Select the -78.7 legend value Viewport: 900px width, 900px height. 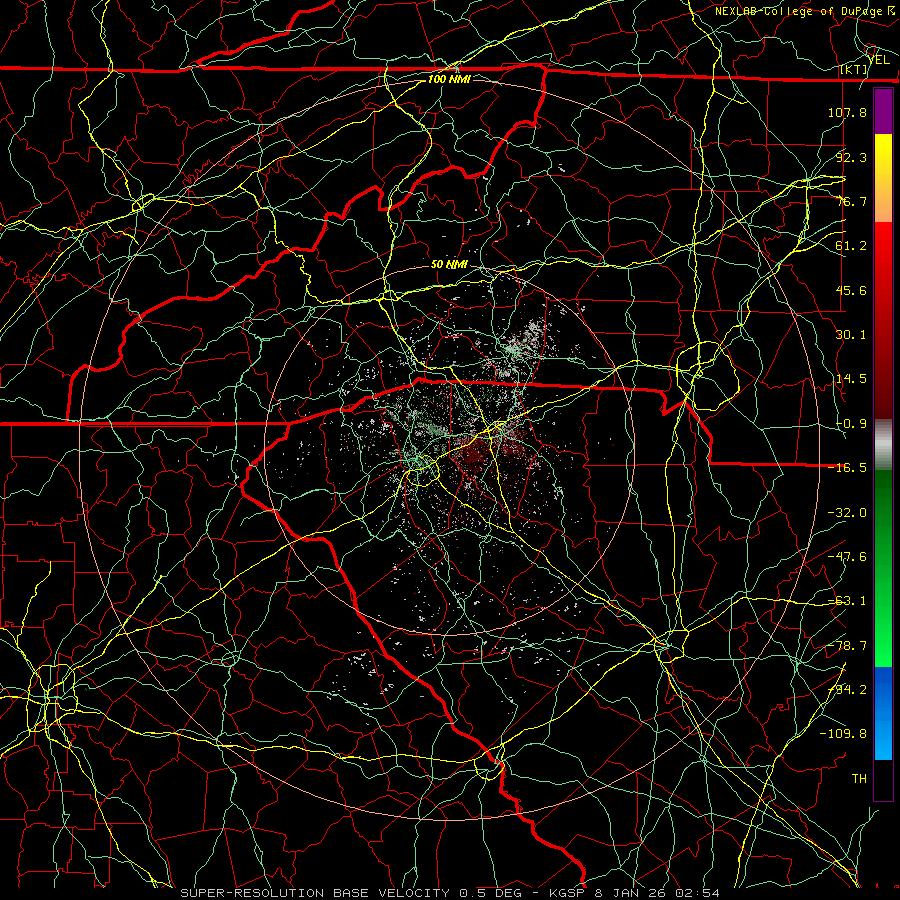coord(847,646)
